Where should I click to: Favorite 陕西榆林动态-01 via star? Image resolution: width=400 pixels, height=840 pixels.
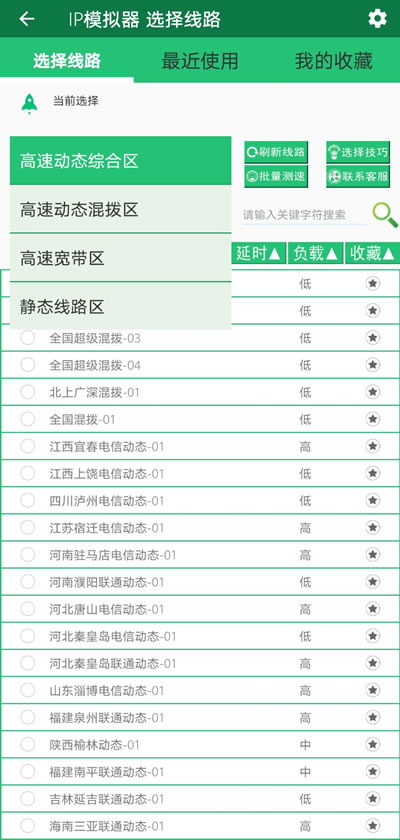pos(373,744)
